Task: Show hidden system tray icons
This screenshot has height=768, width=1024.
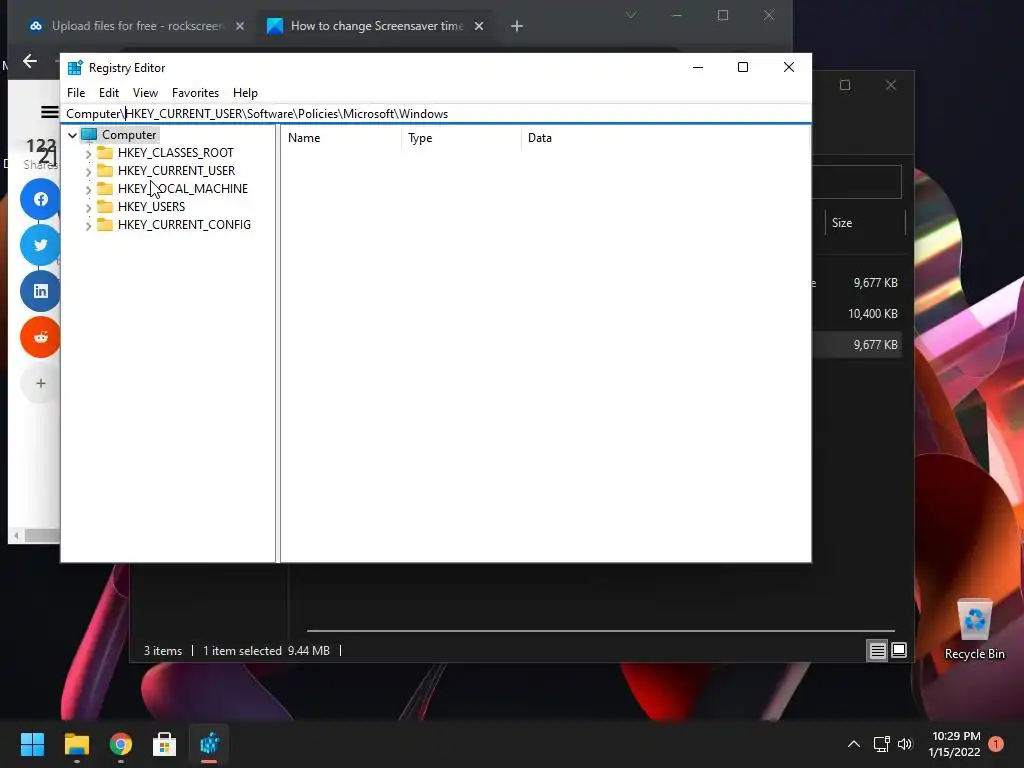Action: [854, 744]
